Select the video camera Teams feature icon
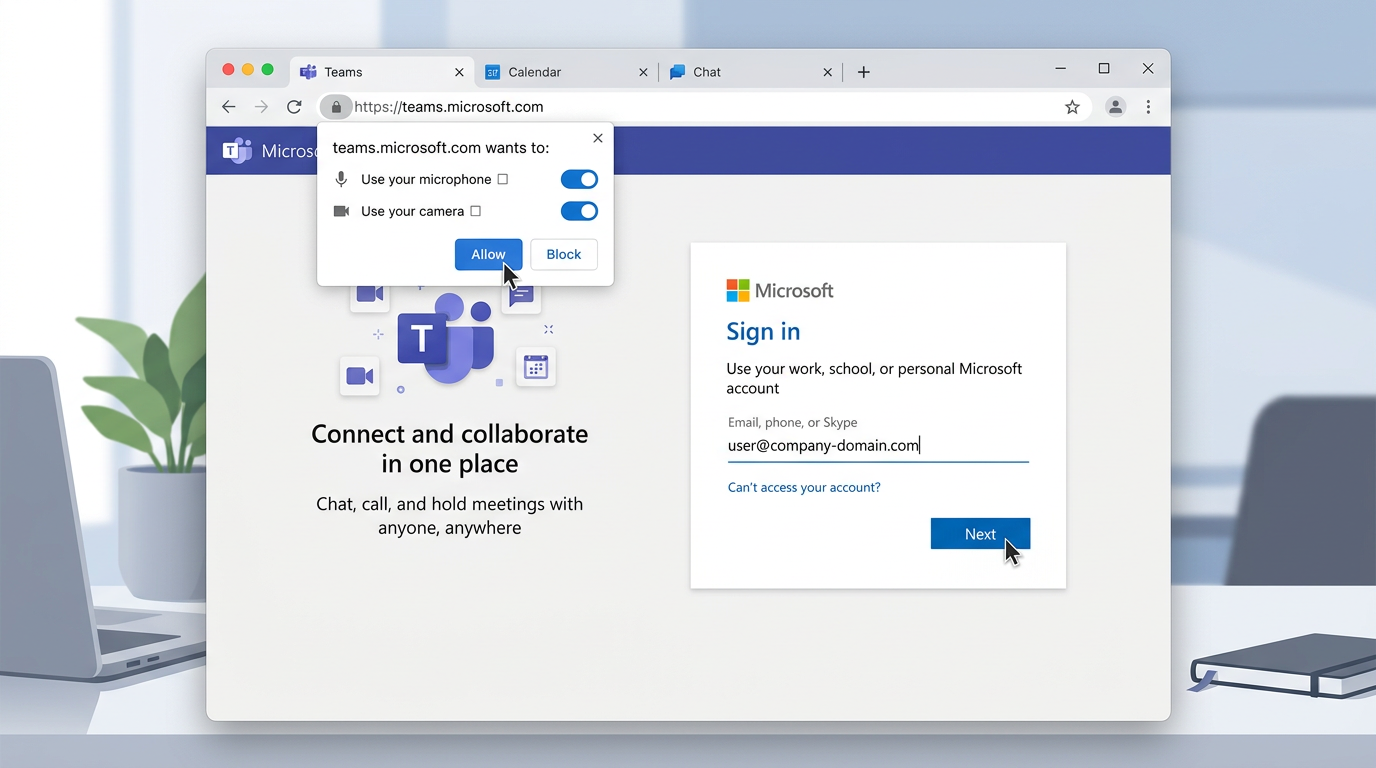 pos(360,376)
